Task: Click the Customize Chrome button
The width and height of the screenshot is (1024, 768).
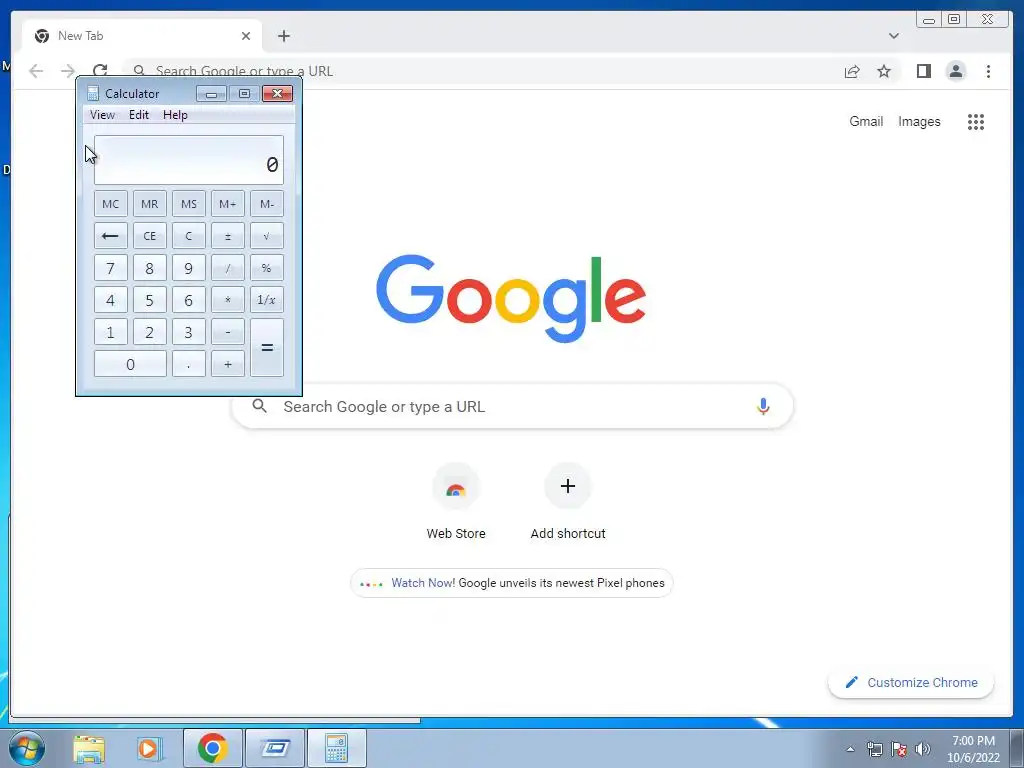Action: click(911, 682)
